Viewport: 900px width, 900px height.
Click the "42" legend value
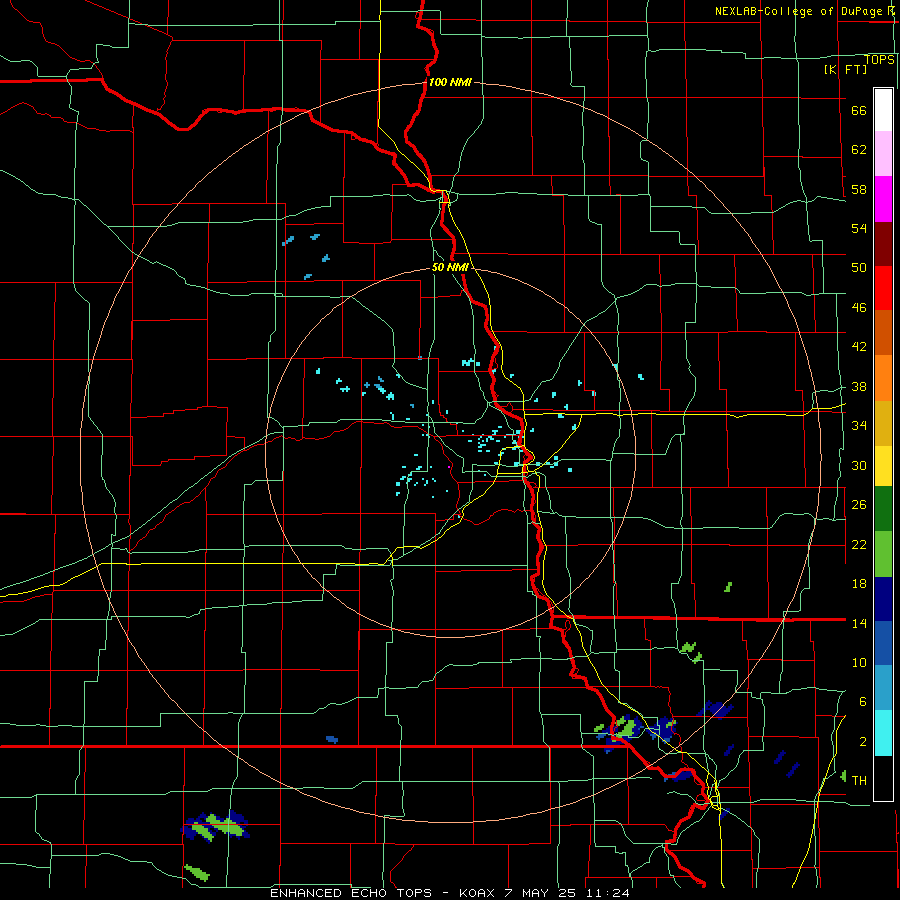[859, 347]
